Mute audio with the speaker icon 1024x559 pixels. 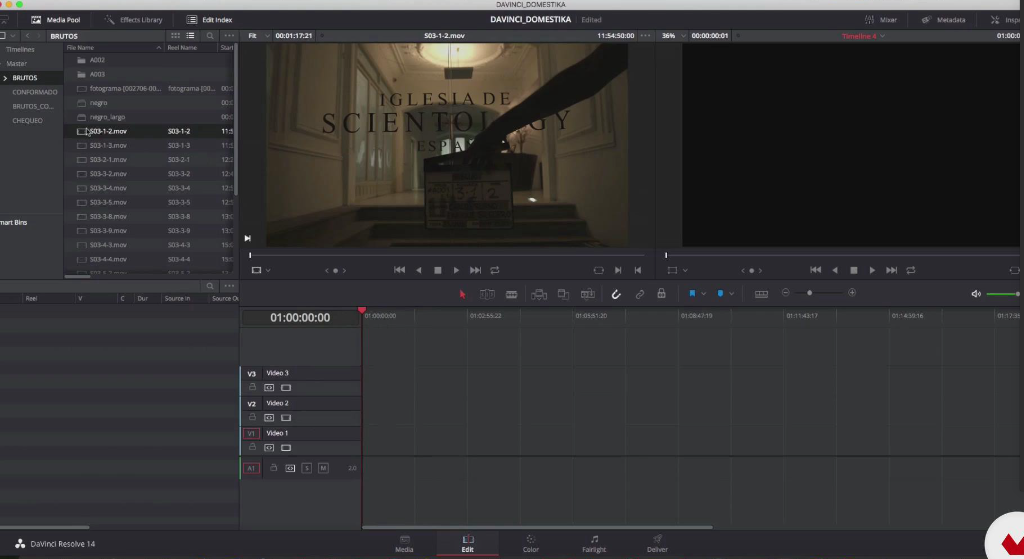pyautogui.click(x=976, y=294)
